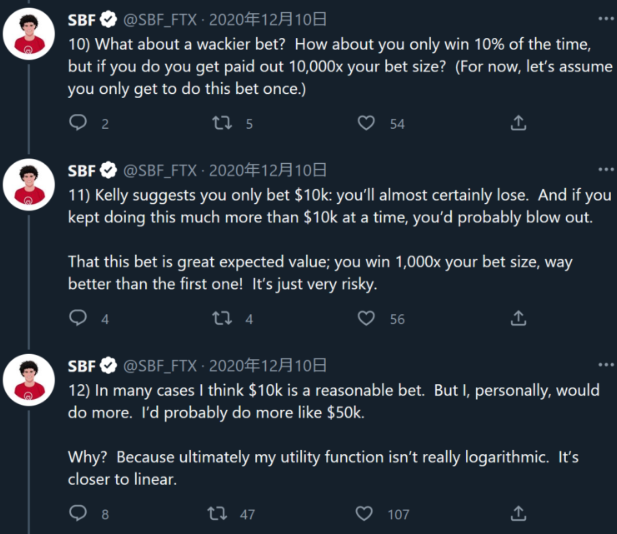Viewport: 617px width, 534px height.
Task: Share the Kelly suggests tweet
Action: coord(518,318)
